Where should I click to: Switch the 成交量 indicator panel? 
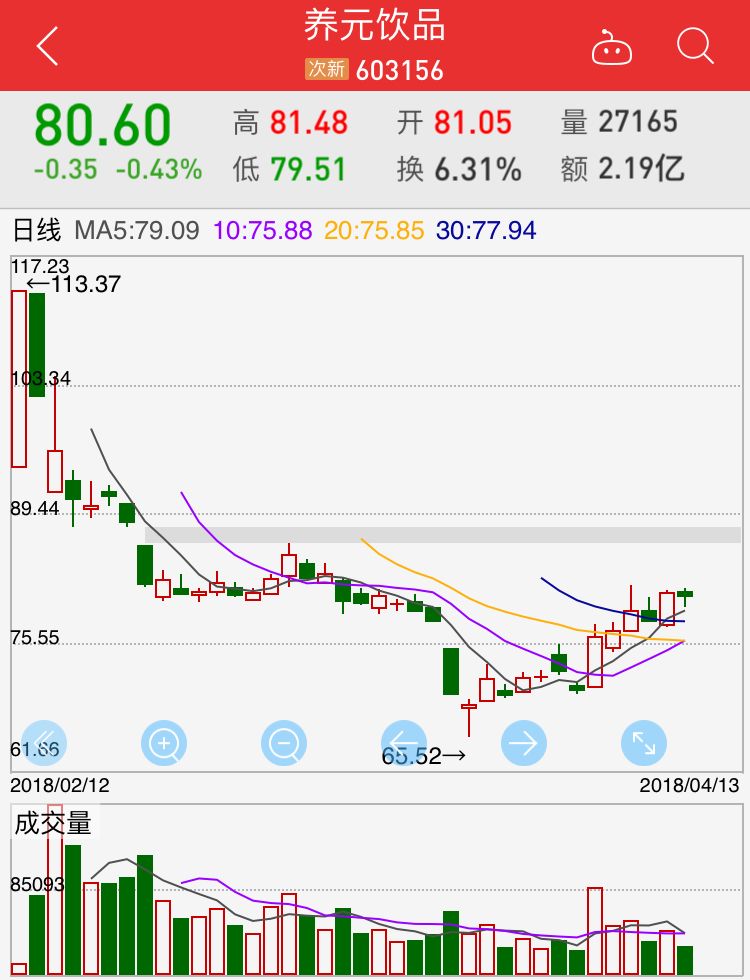(52, 824)
